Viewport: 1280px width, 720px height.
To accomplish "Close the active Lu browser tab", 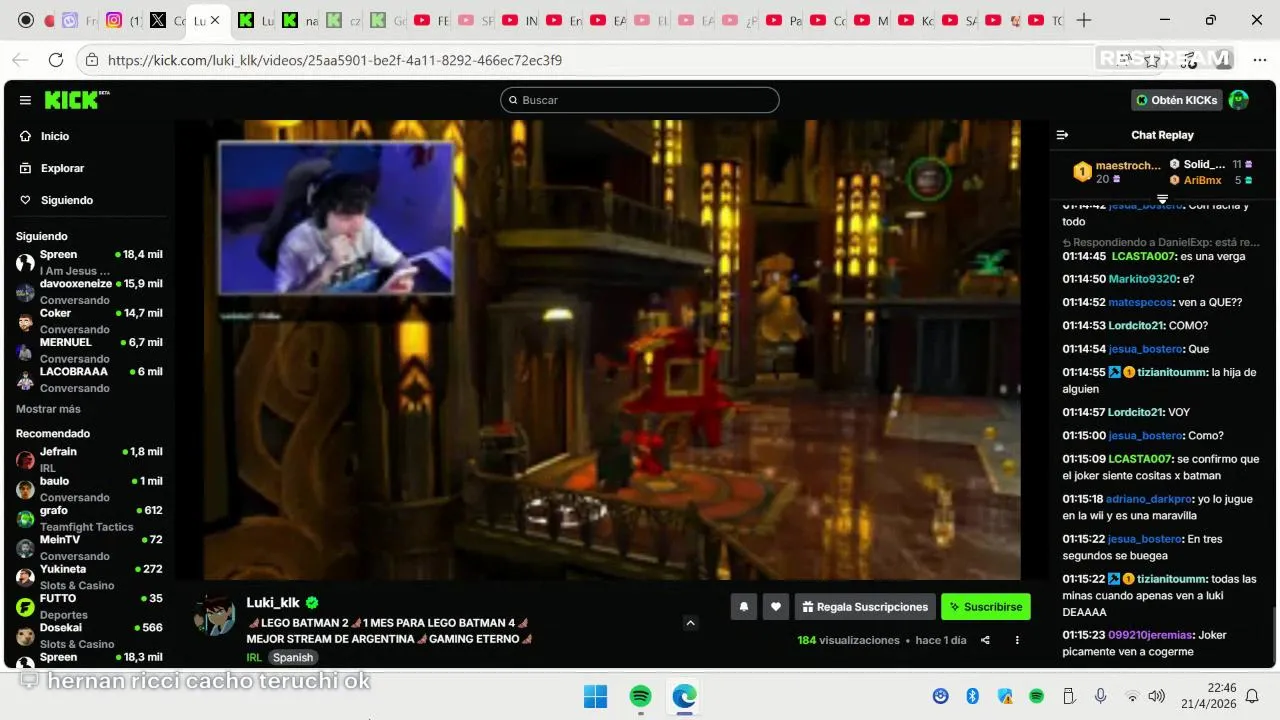I will pyautogui.click(x=214, y=20).
